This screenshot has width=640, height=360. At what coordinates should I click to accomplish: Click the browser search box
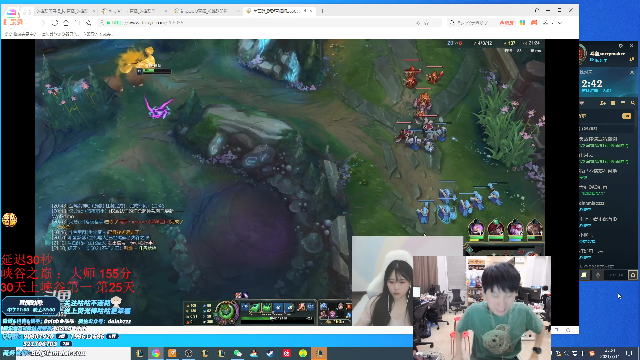[x=470, y=23]
